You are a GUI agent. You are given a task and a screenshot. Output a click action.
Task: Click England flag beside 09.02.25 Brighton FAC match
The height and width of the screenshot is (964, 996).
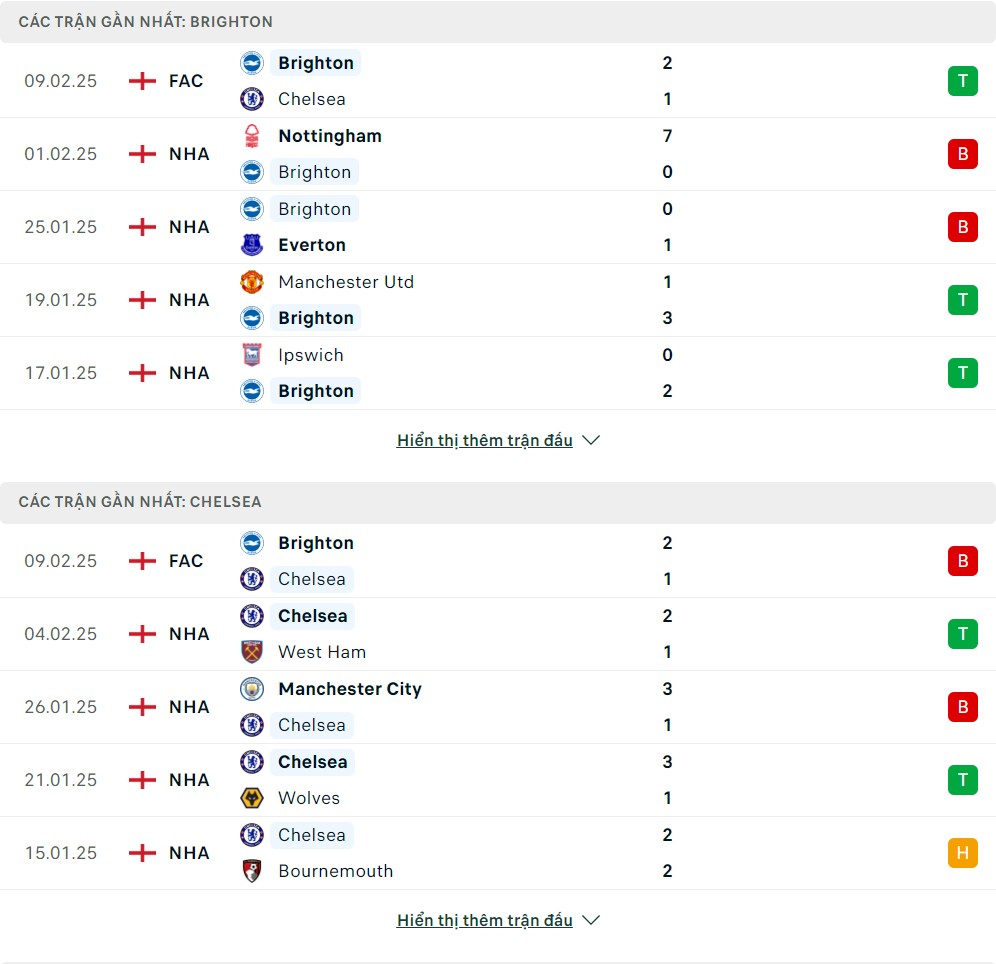pyautogui.click(x=142, y=81)
